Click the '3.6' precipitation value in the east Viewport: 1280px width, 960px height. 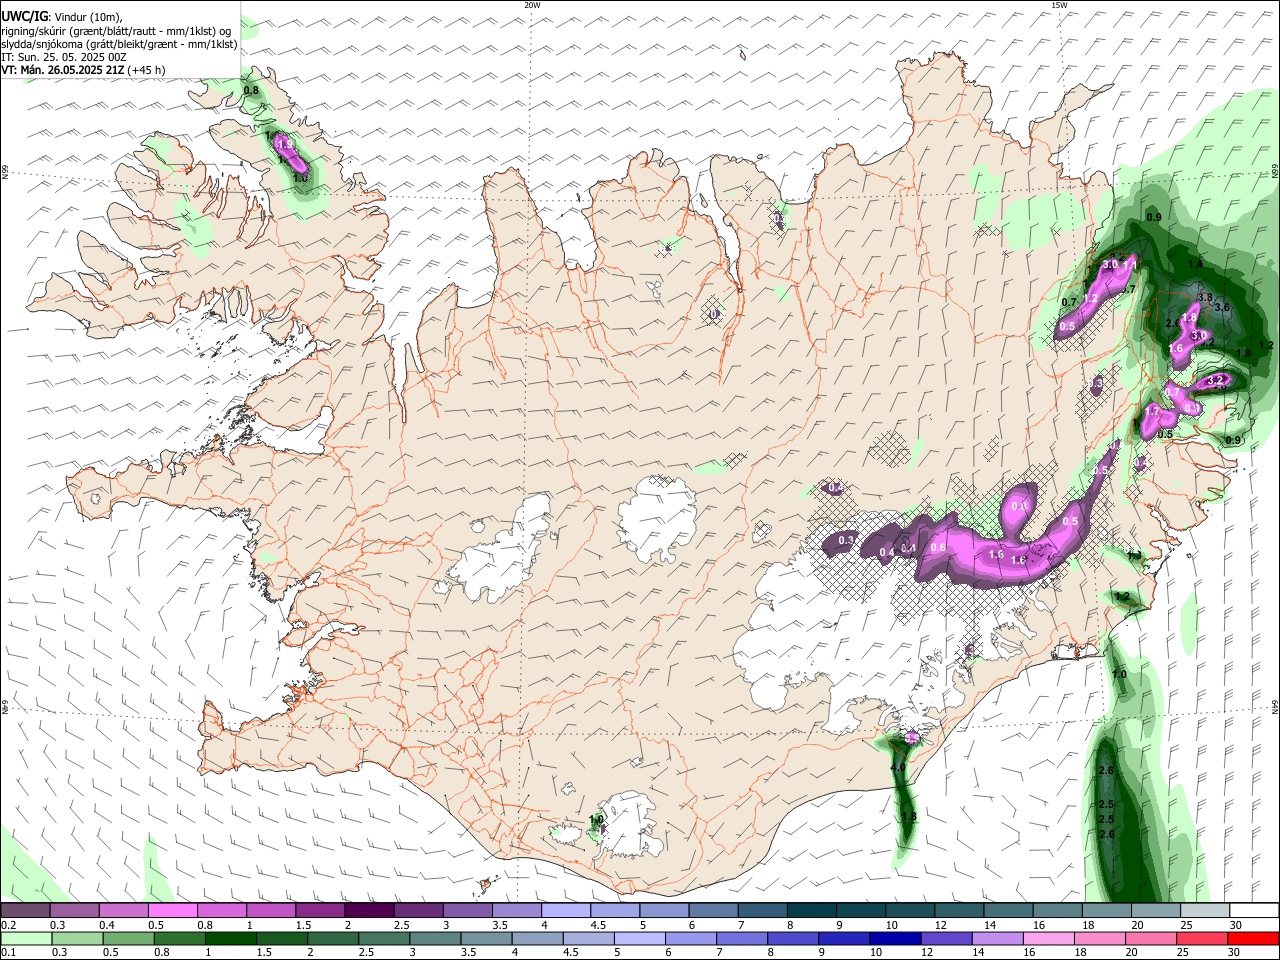[1221, 307]
